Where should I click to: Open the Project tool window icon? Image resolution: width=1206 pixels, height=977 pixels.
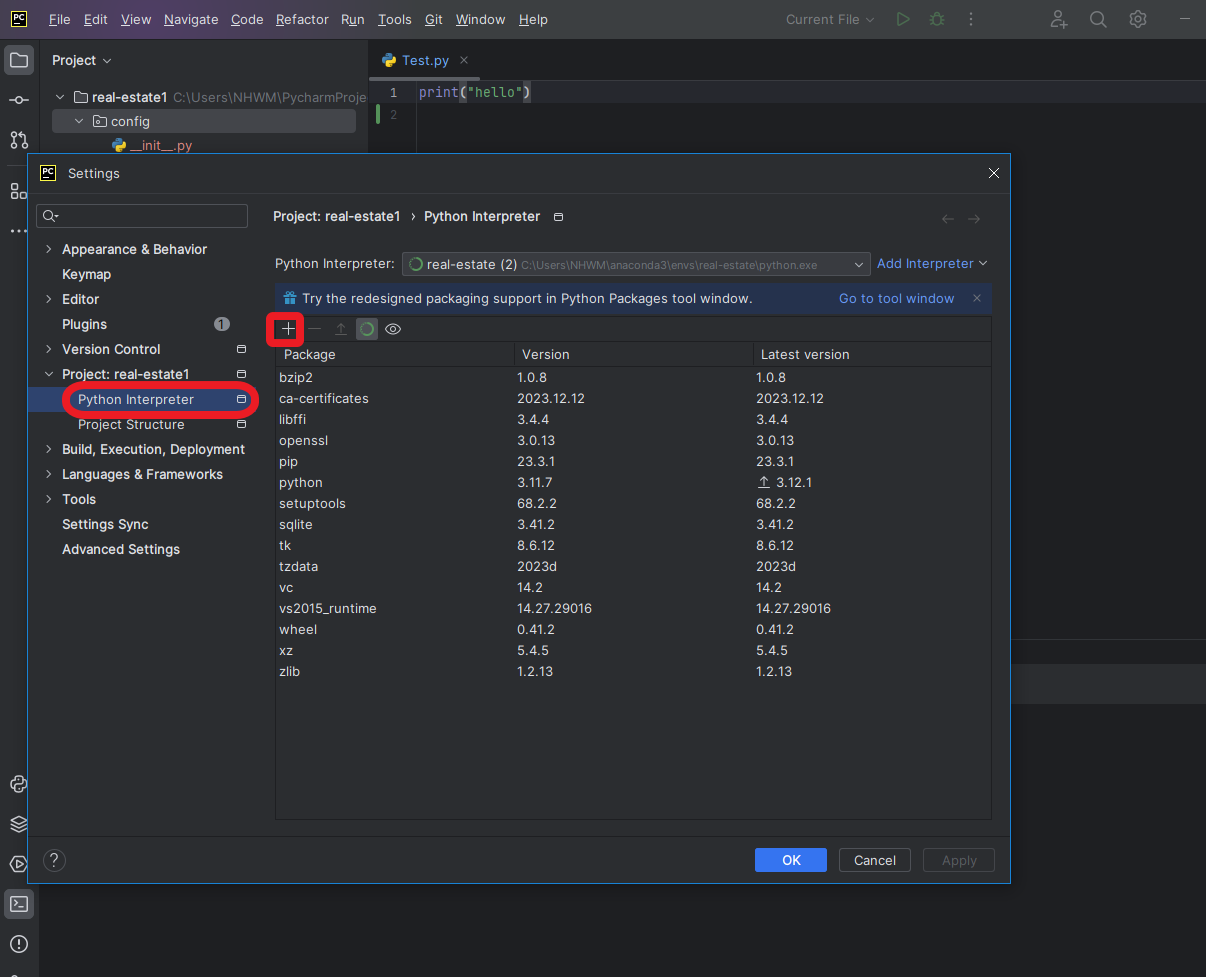19,60
